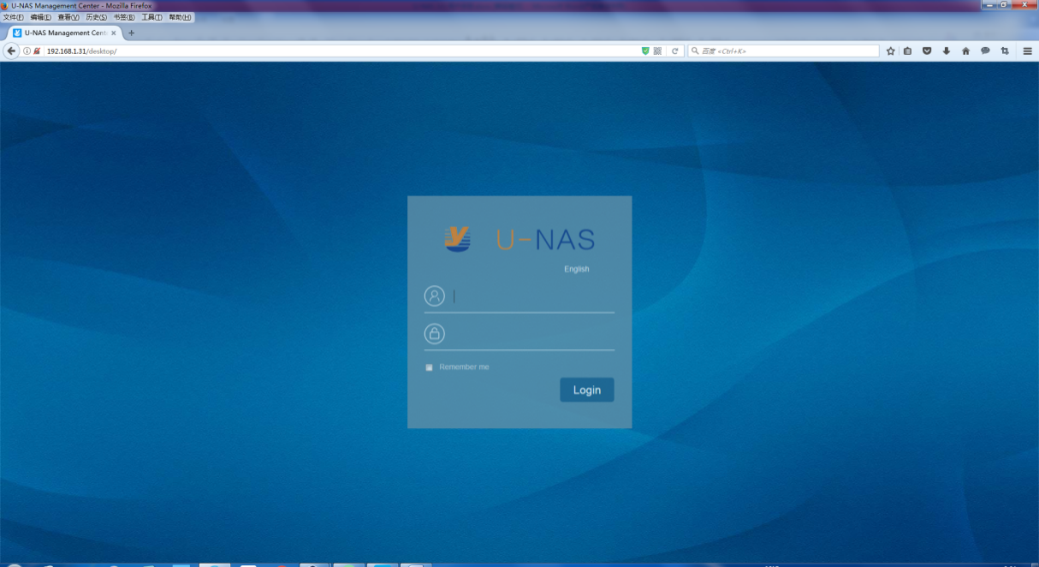Viewport: 1039px width, 567px height.
Task: Open the downloads arrow icon
Action: [x=946, y=51]
